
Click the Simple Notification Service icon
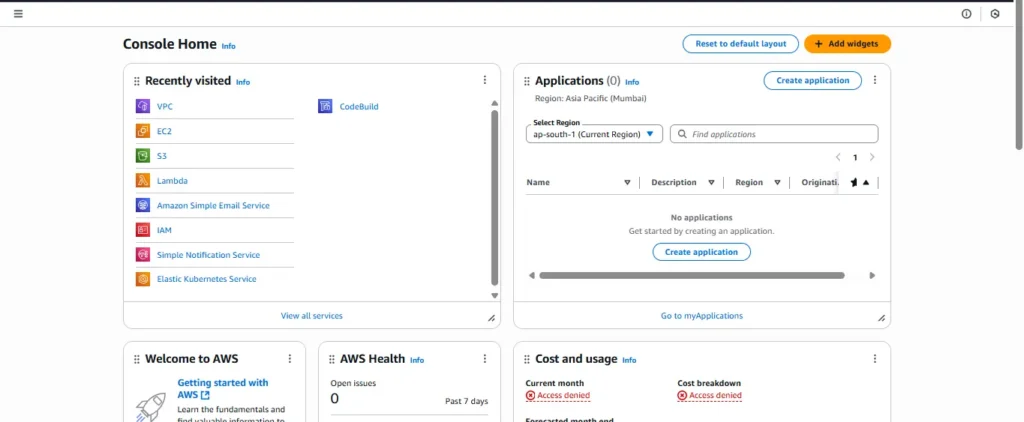click(x=143, y=255)
